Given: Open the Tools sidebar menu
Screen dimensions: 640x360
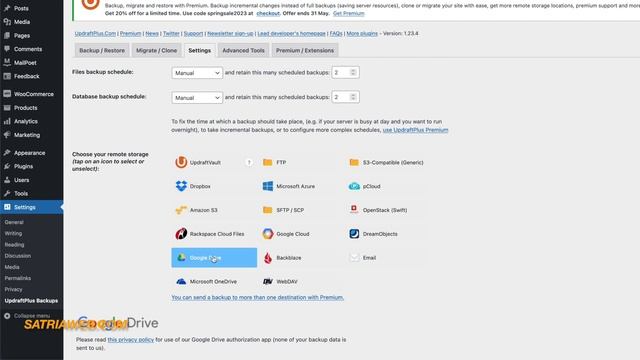Looking at the screenshot, I should click(x=32, y=193).
